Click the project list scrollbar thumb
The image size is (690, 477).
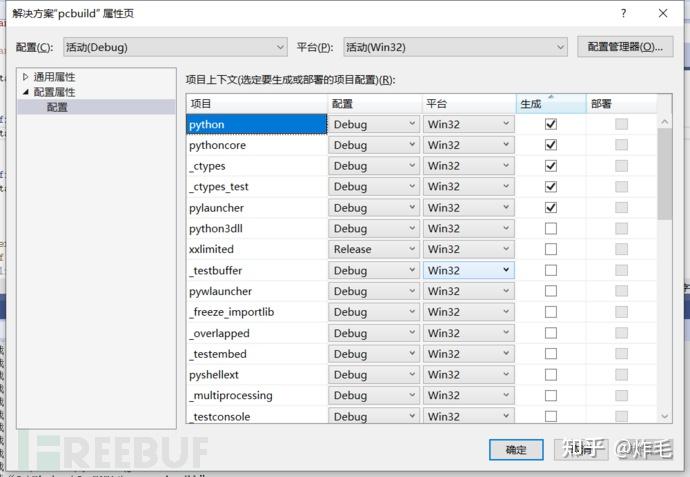tap(664, 174)
